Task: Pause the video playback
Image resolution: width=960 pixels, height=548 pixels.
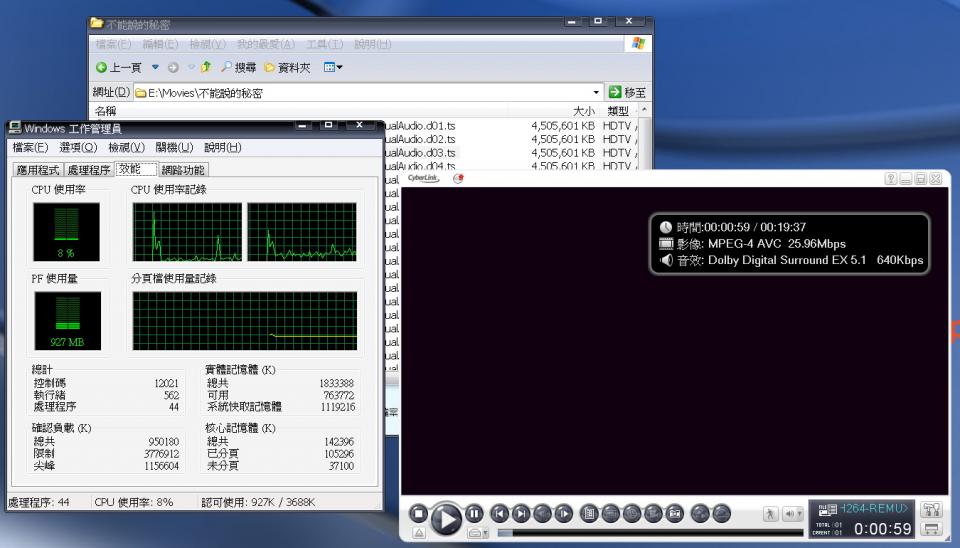Action: (475, 513)
